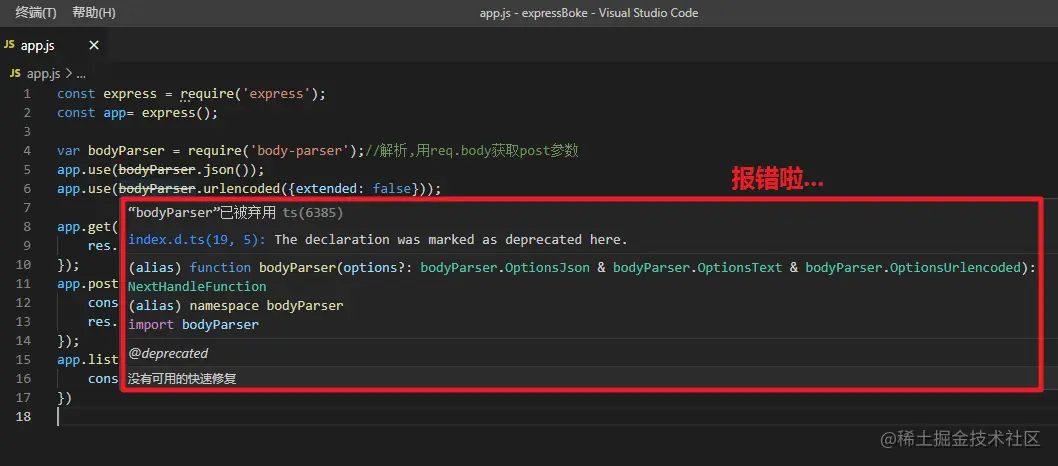Click import bodyParser line in popup

[193, 324]
